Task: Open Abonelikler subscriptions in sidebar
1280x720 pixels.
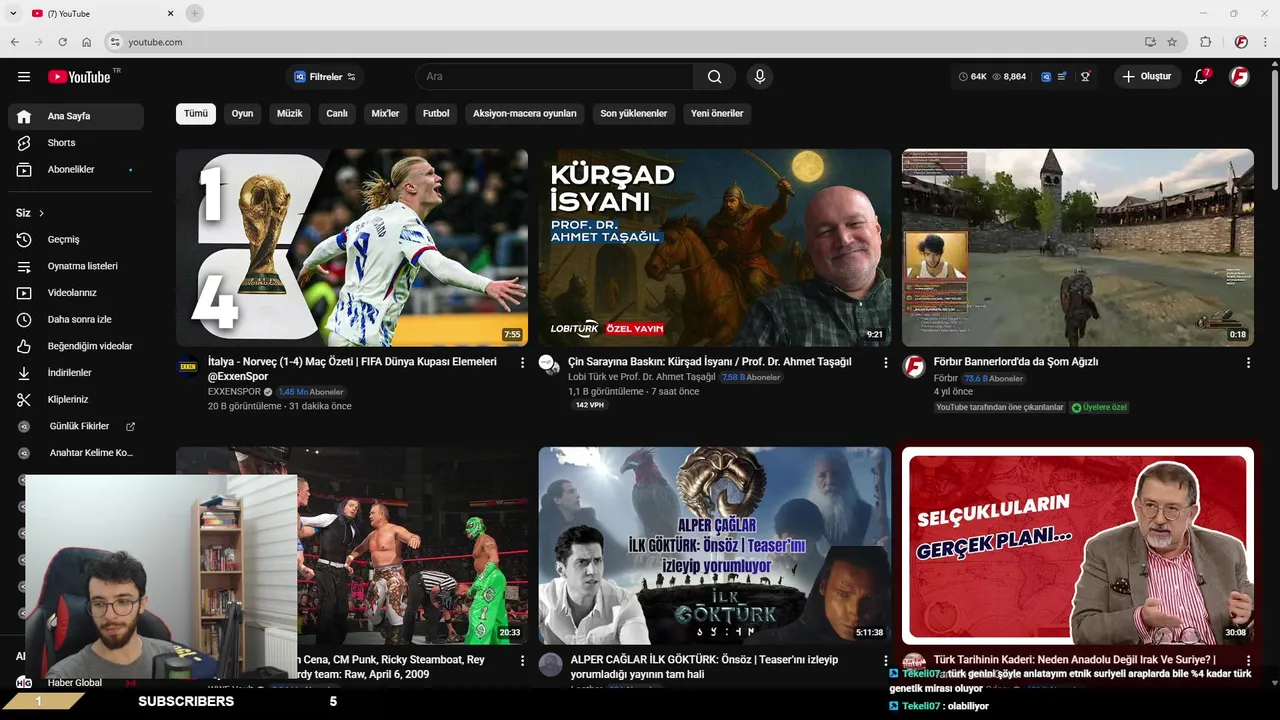Action: coord(76,170)
